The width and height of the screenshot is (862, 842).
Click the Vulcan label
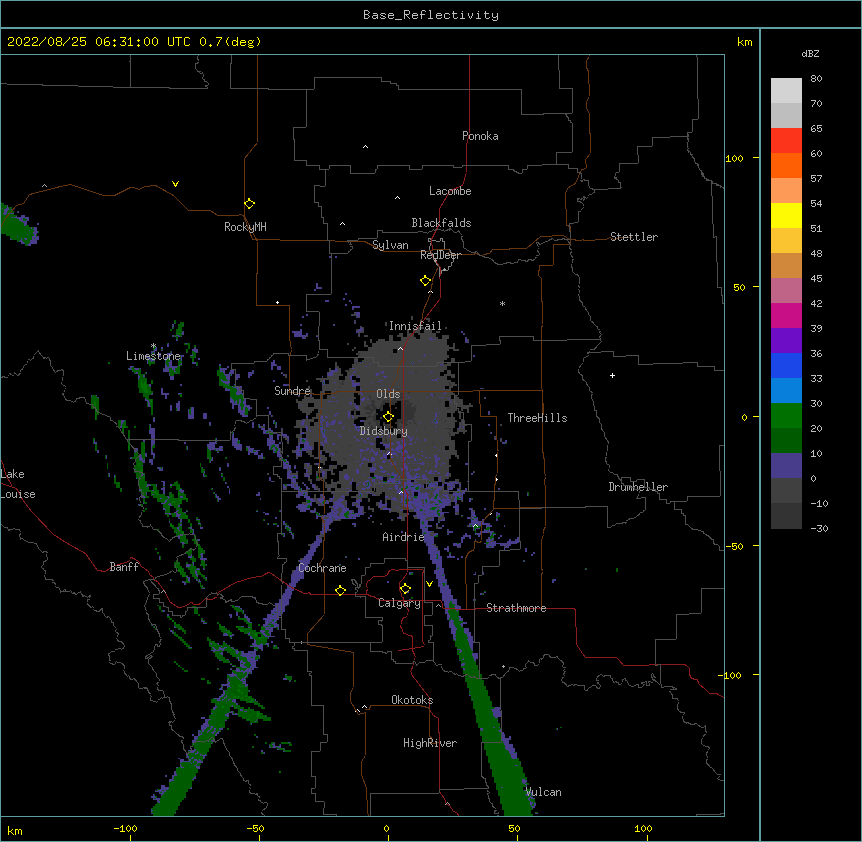[543, 792]
